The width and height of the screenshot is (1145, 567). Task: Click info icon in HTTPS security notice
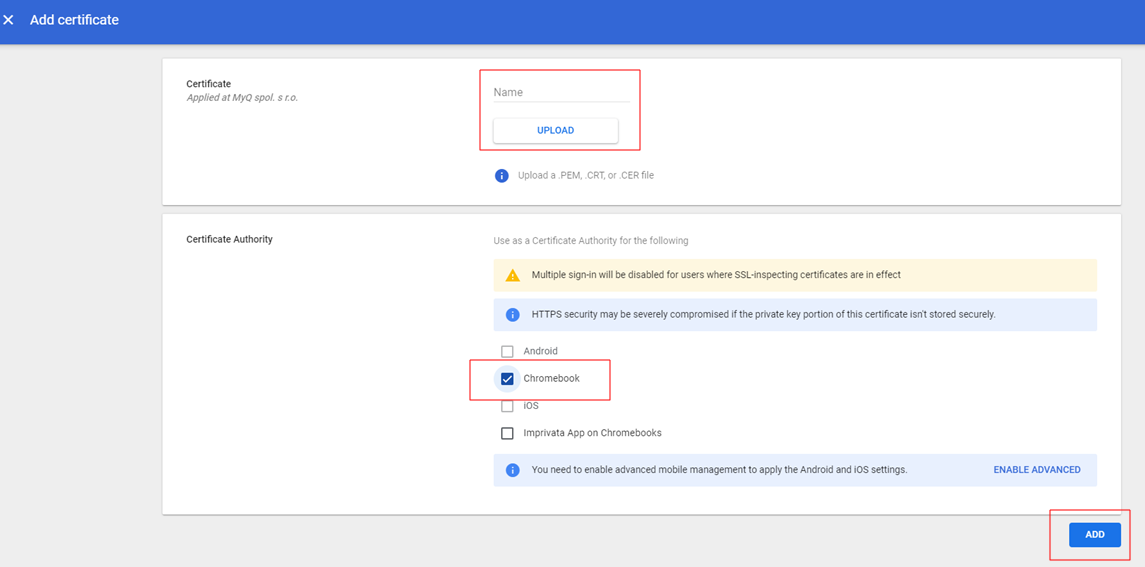point(512,315)
